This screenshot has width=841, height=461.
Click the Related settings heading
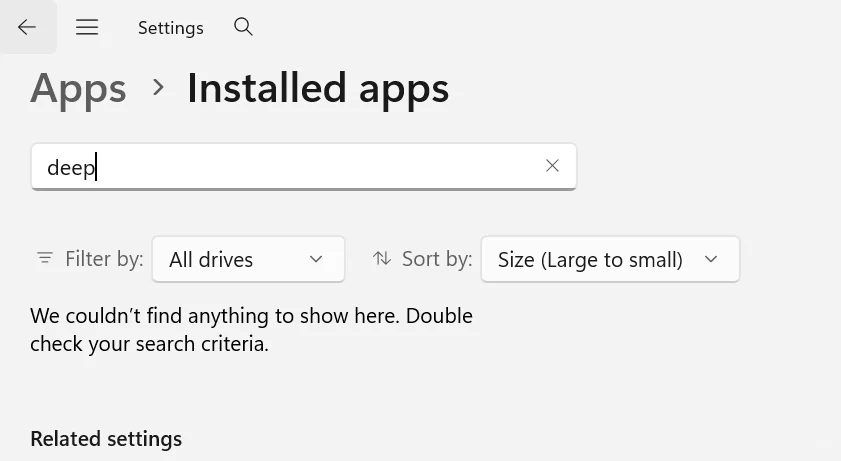point(106,439)
